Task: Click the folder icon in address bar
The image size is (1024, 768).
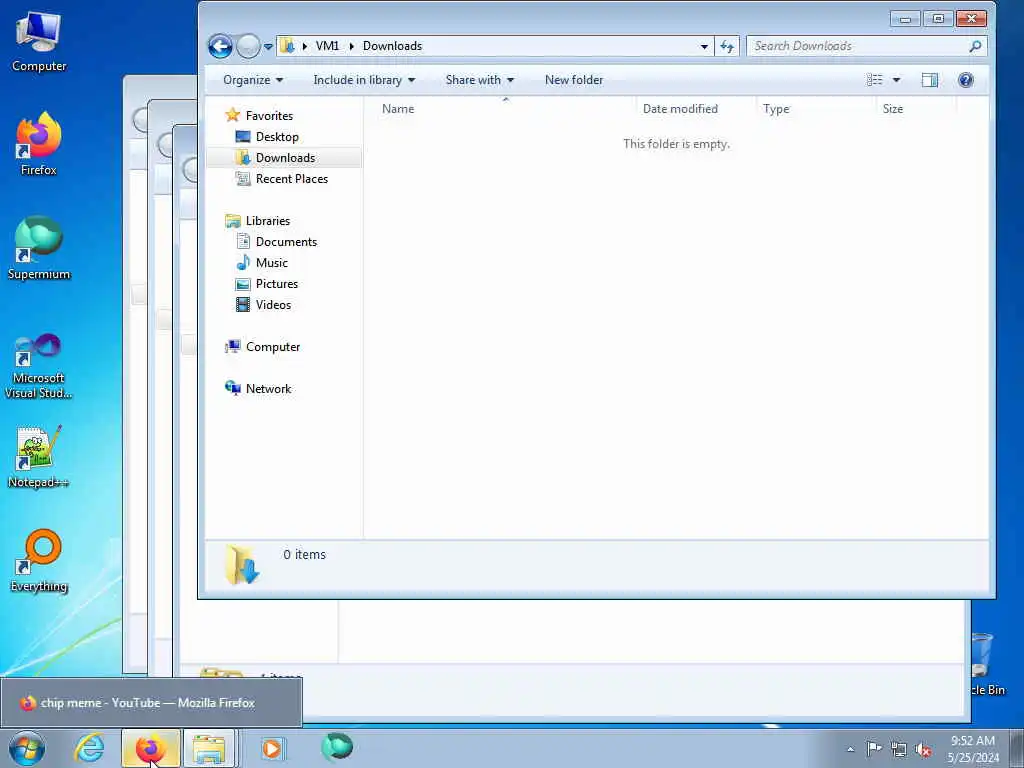Action: pos(287,46)
